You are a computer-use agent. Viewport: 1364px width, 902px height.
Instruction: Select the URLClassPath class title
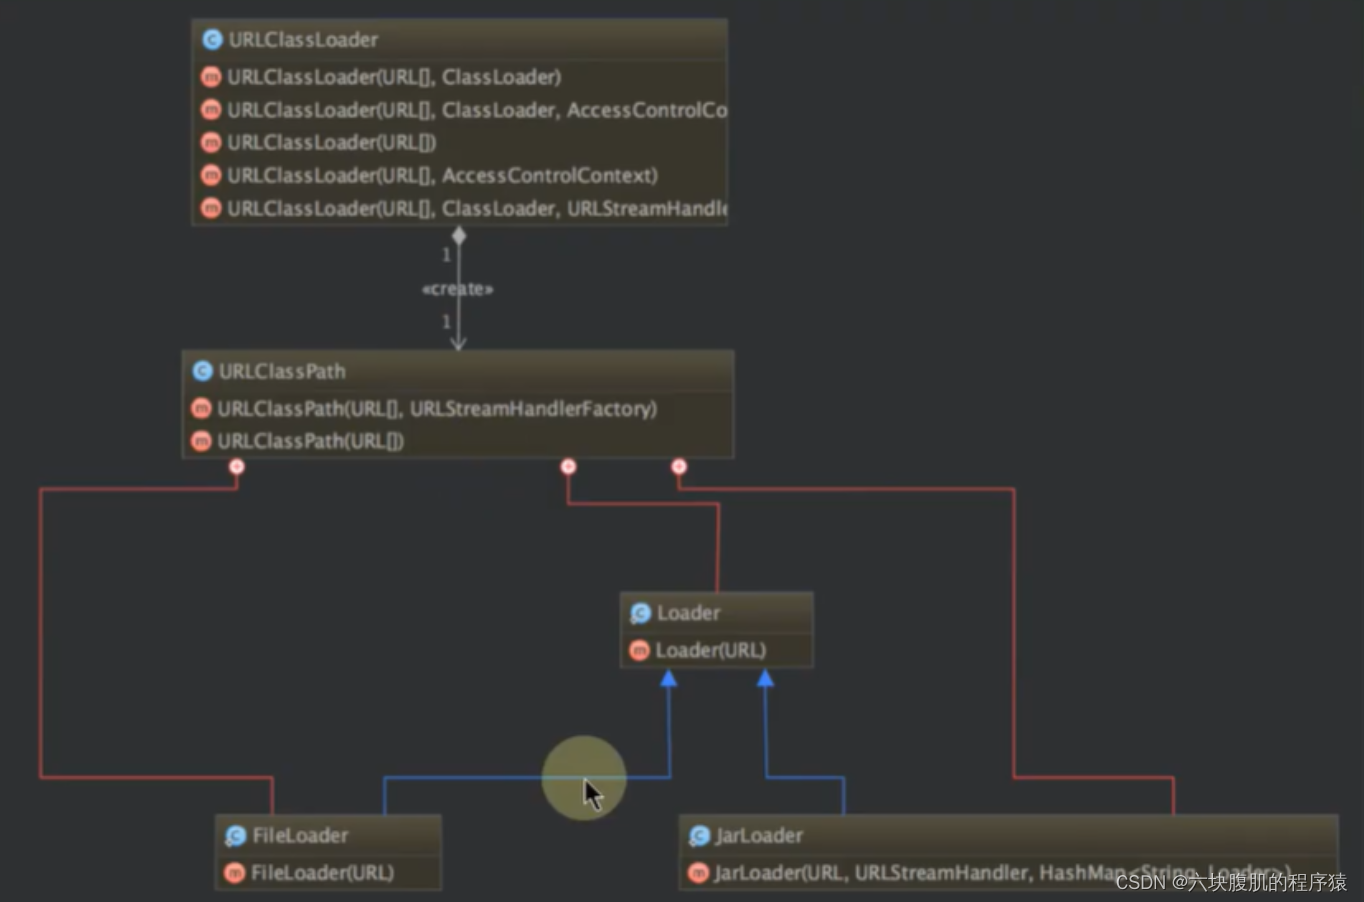click(x=282, y=371)
